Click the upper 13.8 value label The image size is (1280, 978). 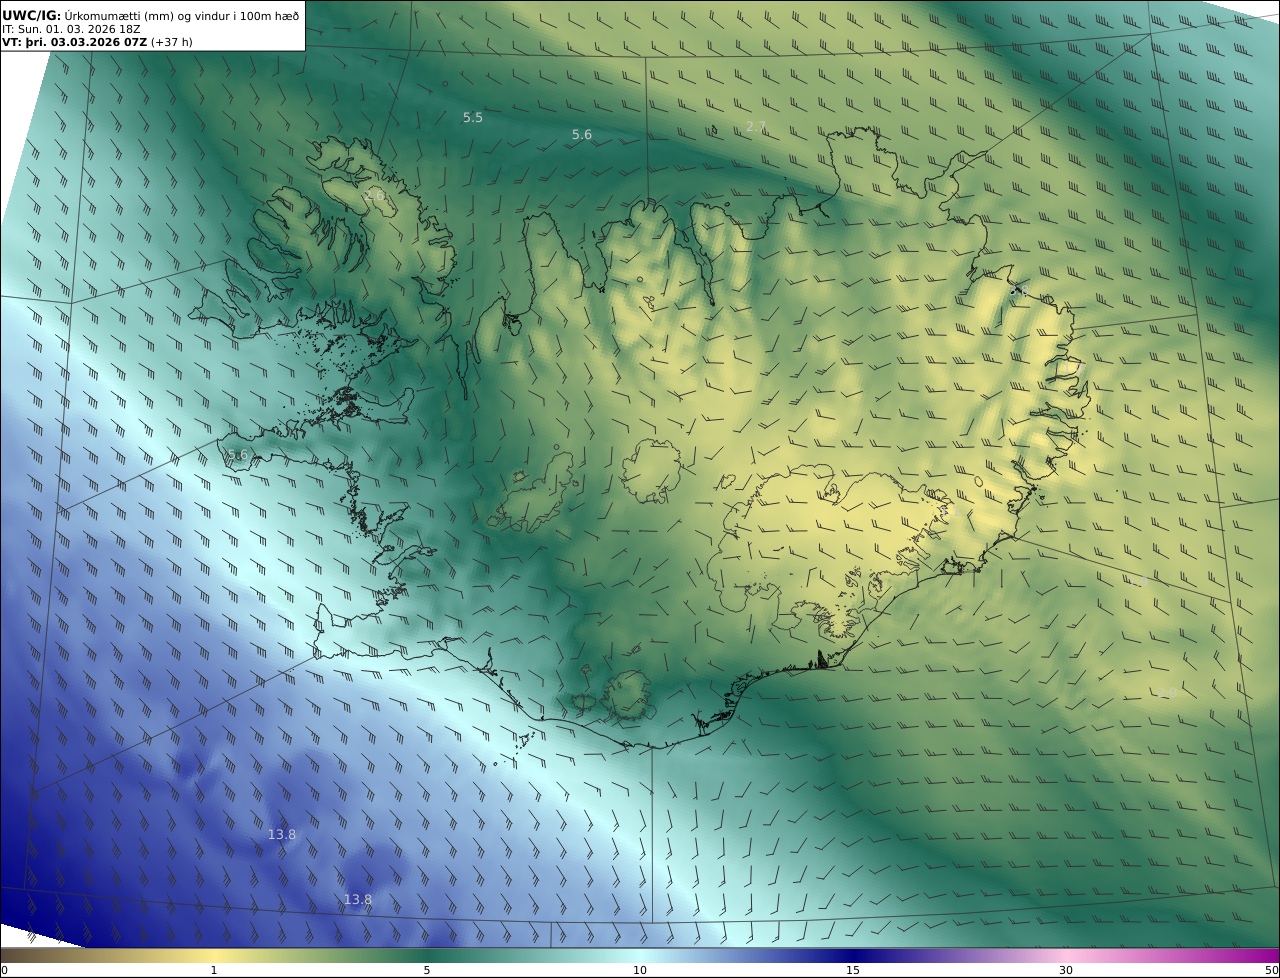[282, 834]
